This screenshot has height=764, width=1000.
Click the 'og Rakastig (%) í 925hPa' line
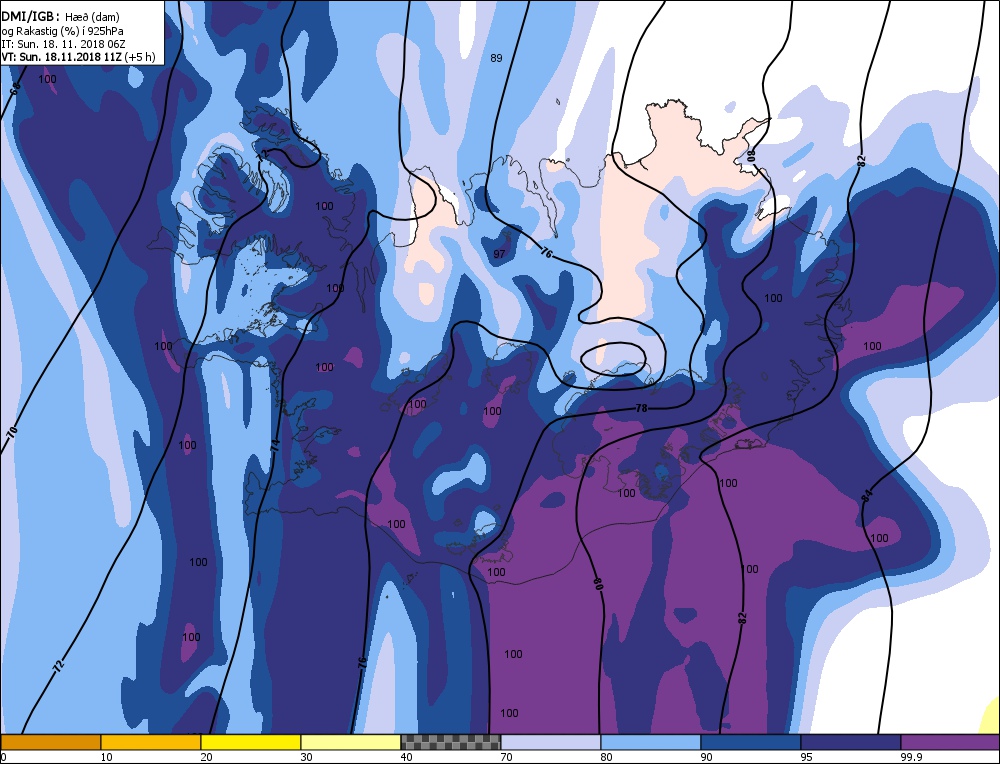[x=62, y=31]
